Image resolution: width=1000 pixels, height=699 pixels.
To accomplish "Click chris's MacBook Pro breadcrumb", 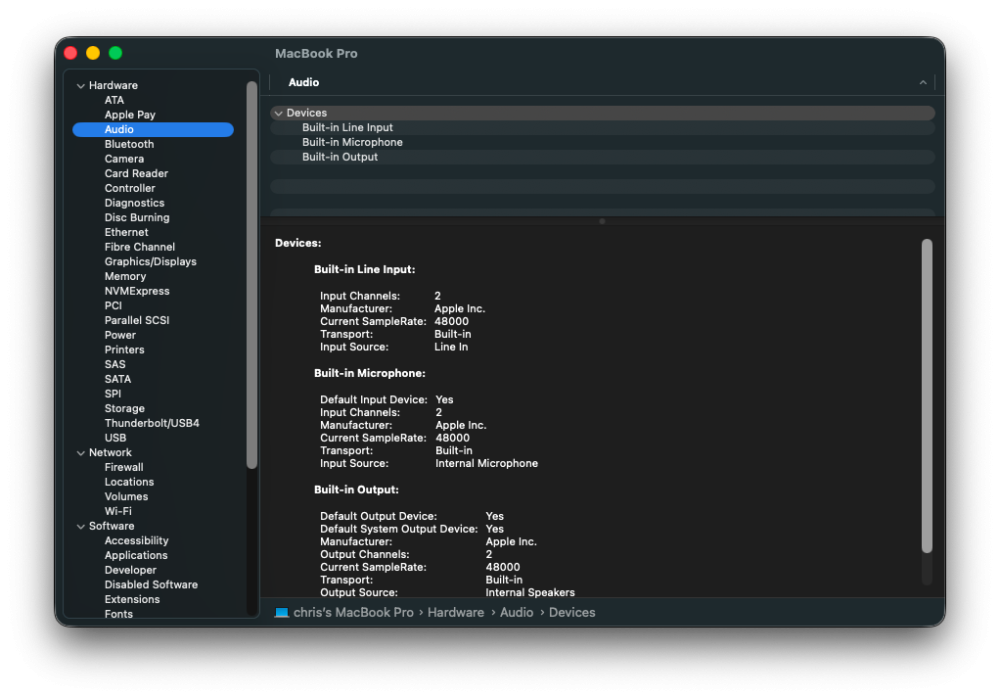I will [x=353, y=612].
